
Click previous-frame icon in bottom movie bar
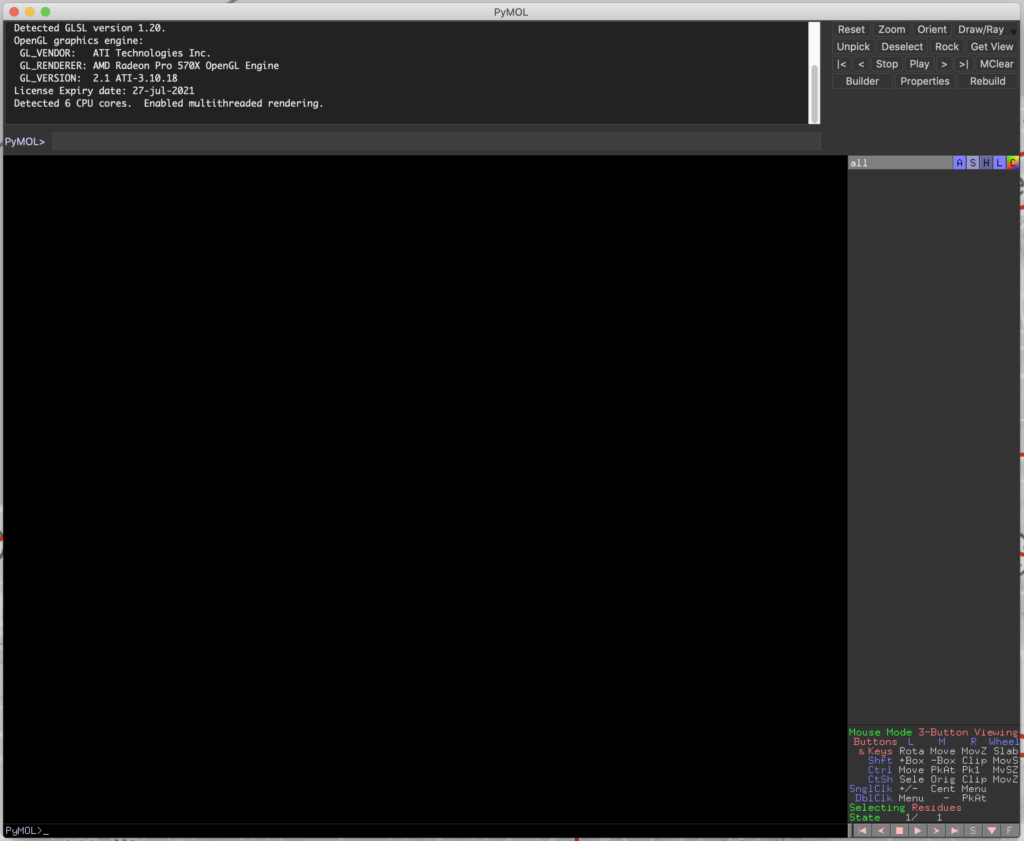click(881, 831)
